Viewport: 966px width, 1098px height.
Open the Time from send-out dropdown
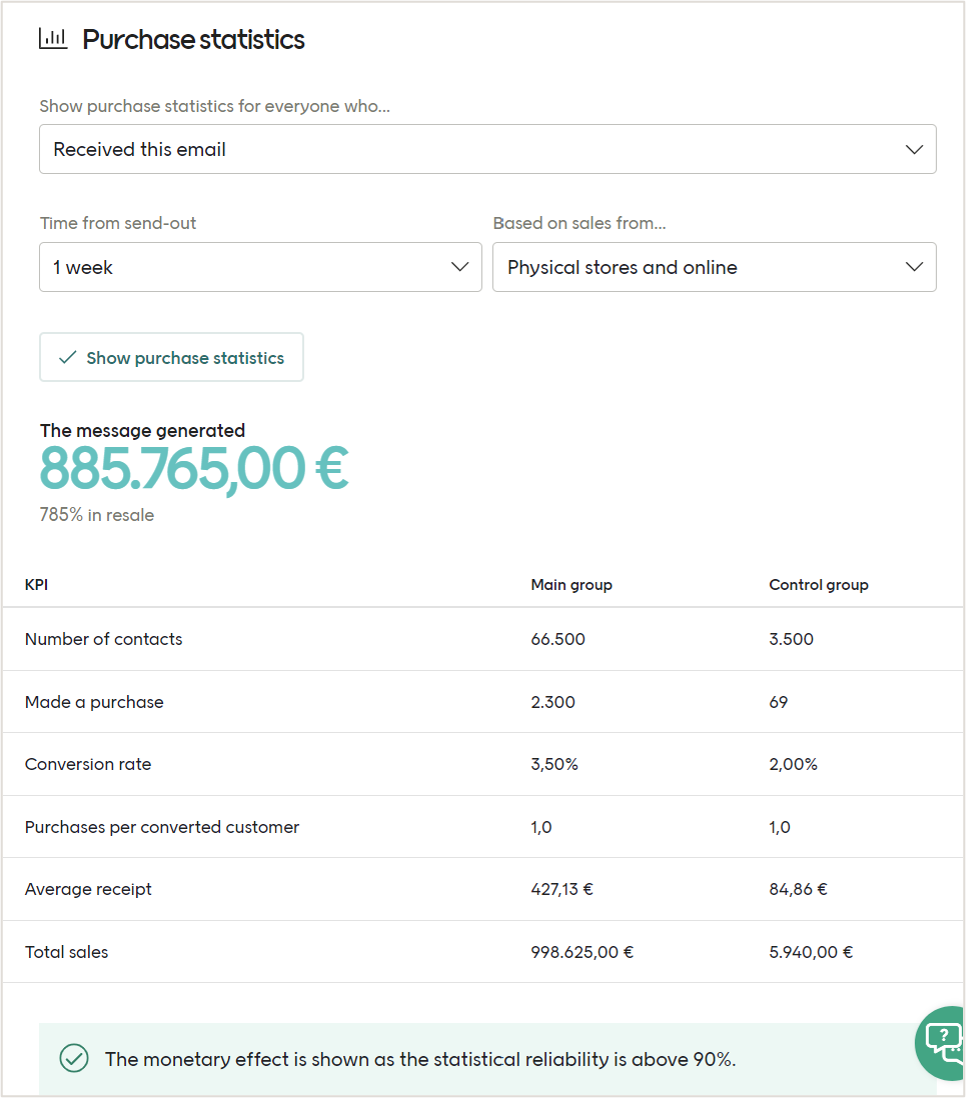pos(260,267)
